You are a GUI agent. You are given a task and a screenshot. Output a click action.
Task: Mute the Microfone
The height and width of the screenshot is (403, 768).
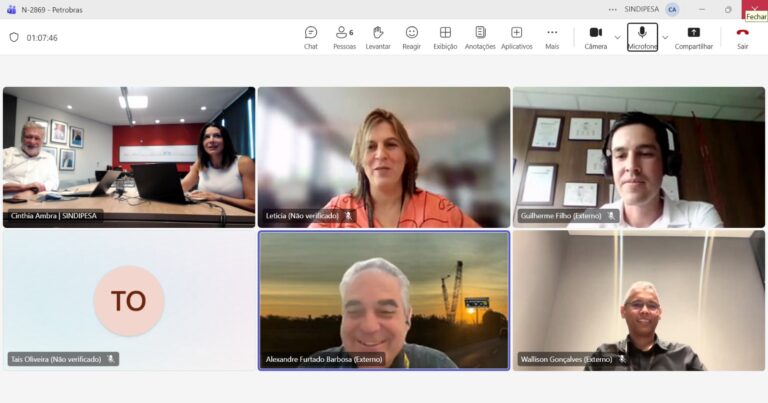(x=642, y=37)
